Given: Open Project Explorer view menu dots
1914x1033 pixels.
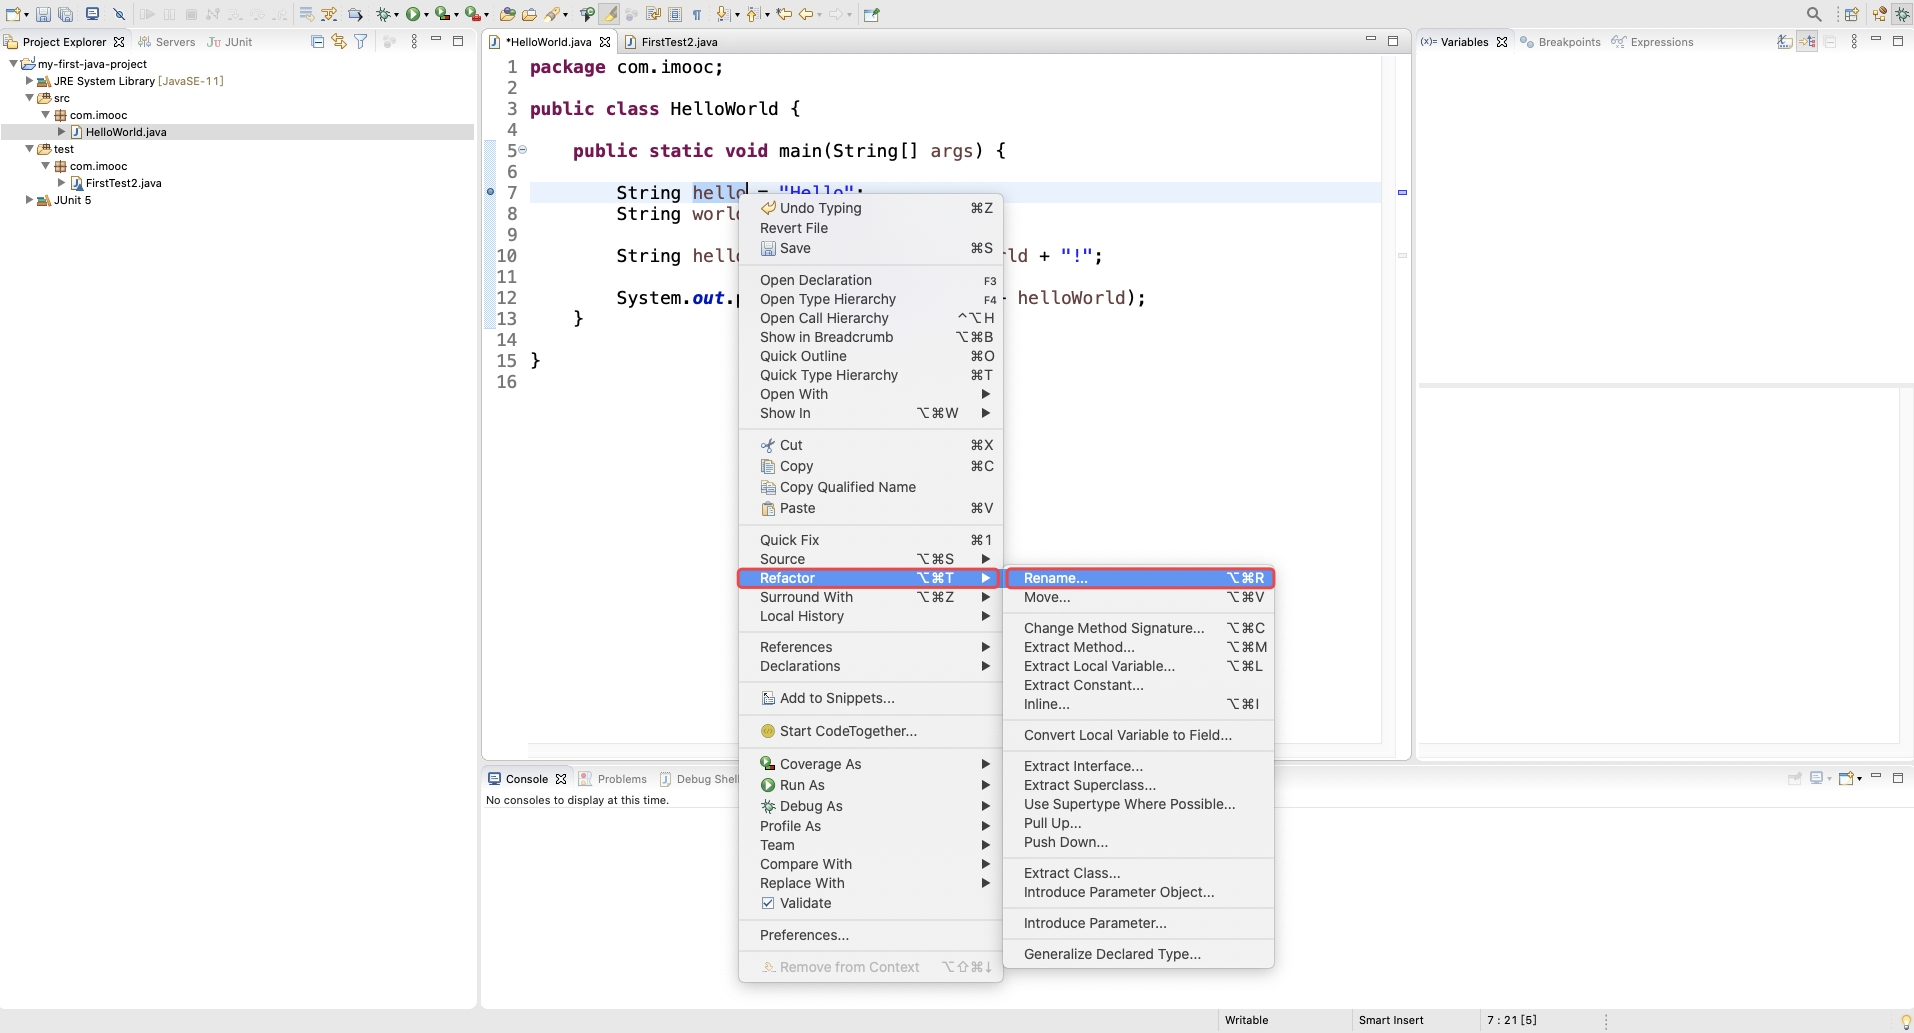Looking at the screenshot, I should click(x=414, y=41).
